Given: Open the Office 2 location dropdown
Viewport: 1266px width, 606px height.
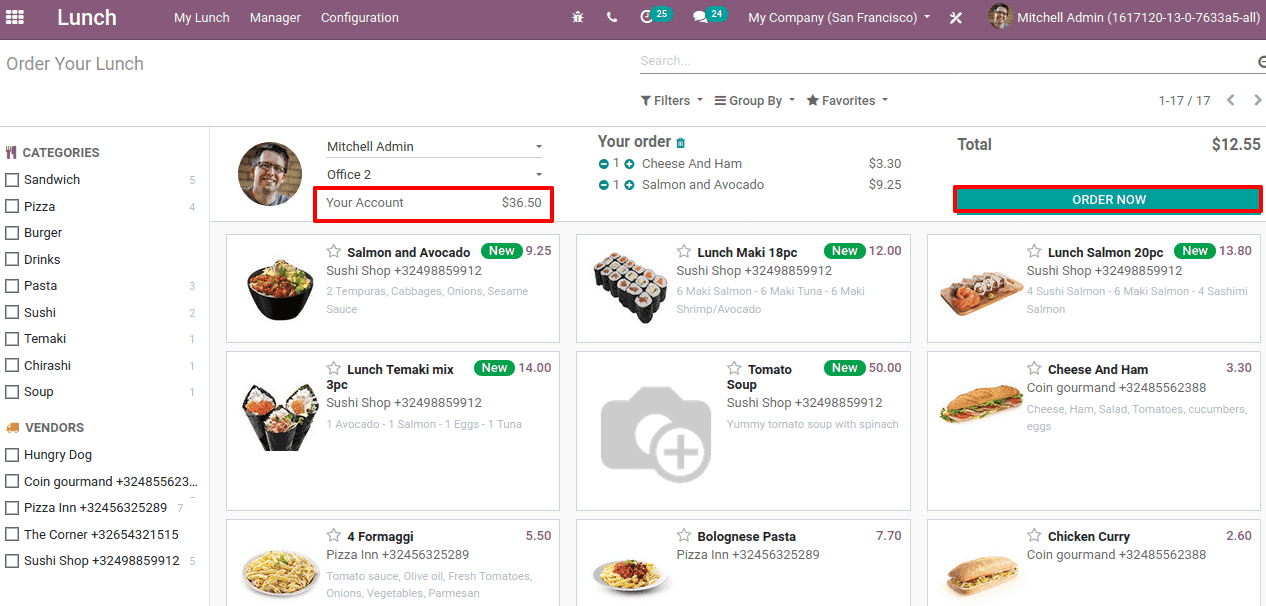Looking at the screenshot, I should 435,175.
